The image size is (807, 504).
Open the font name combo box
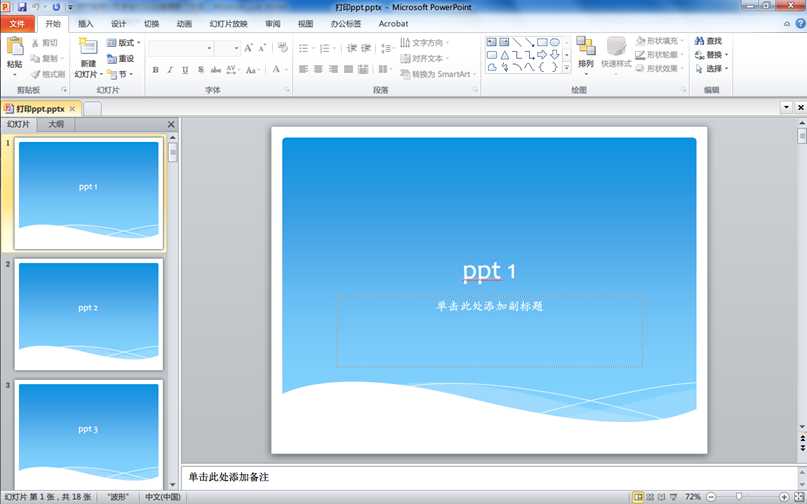(181, 48)
